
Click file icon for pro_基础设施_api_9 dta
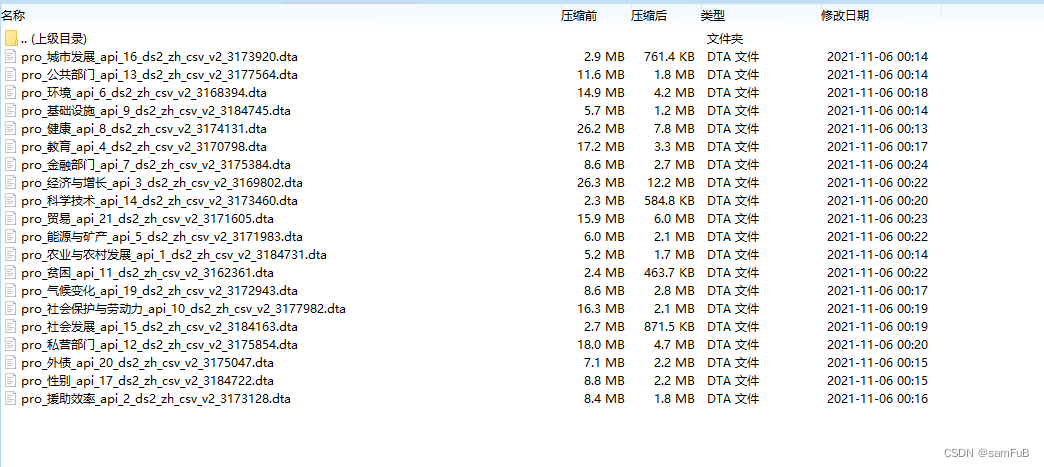click(x=10, y=111)
